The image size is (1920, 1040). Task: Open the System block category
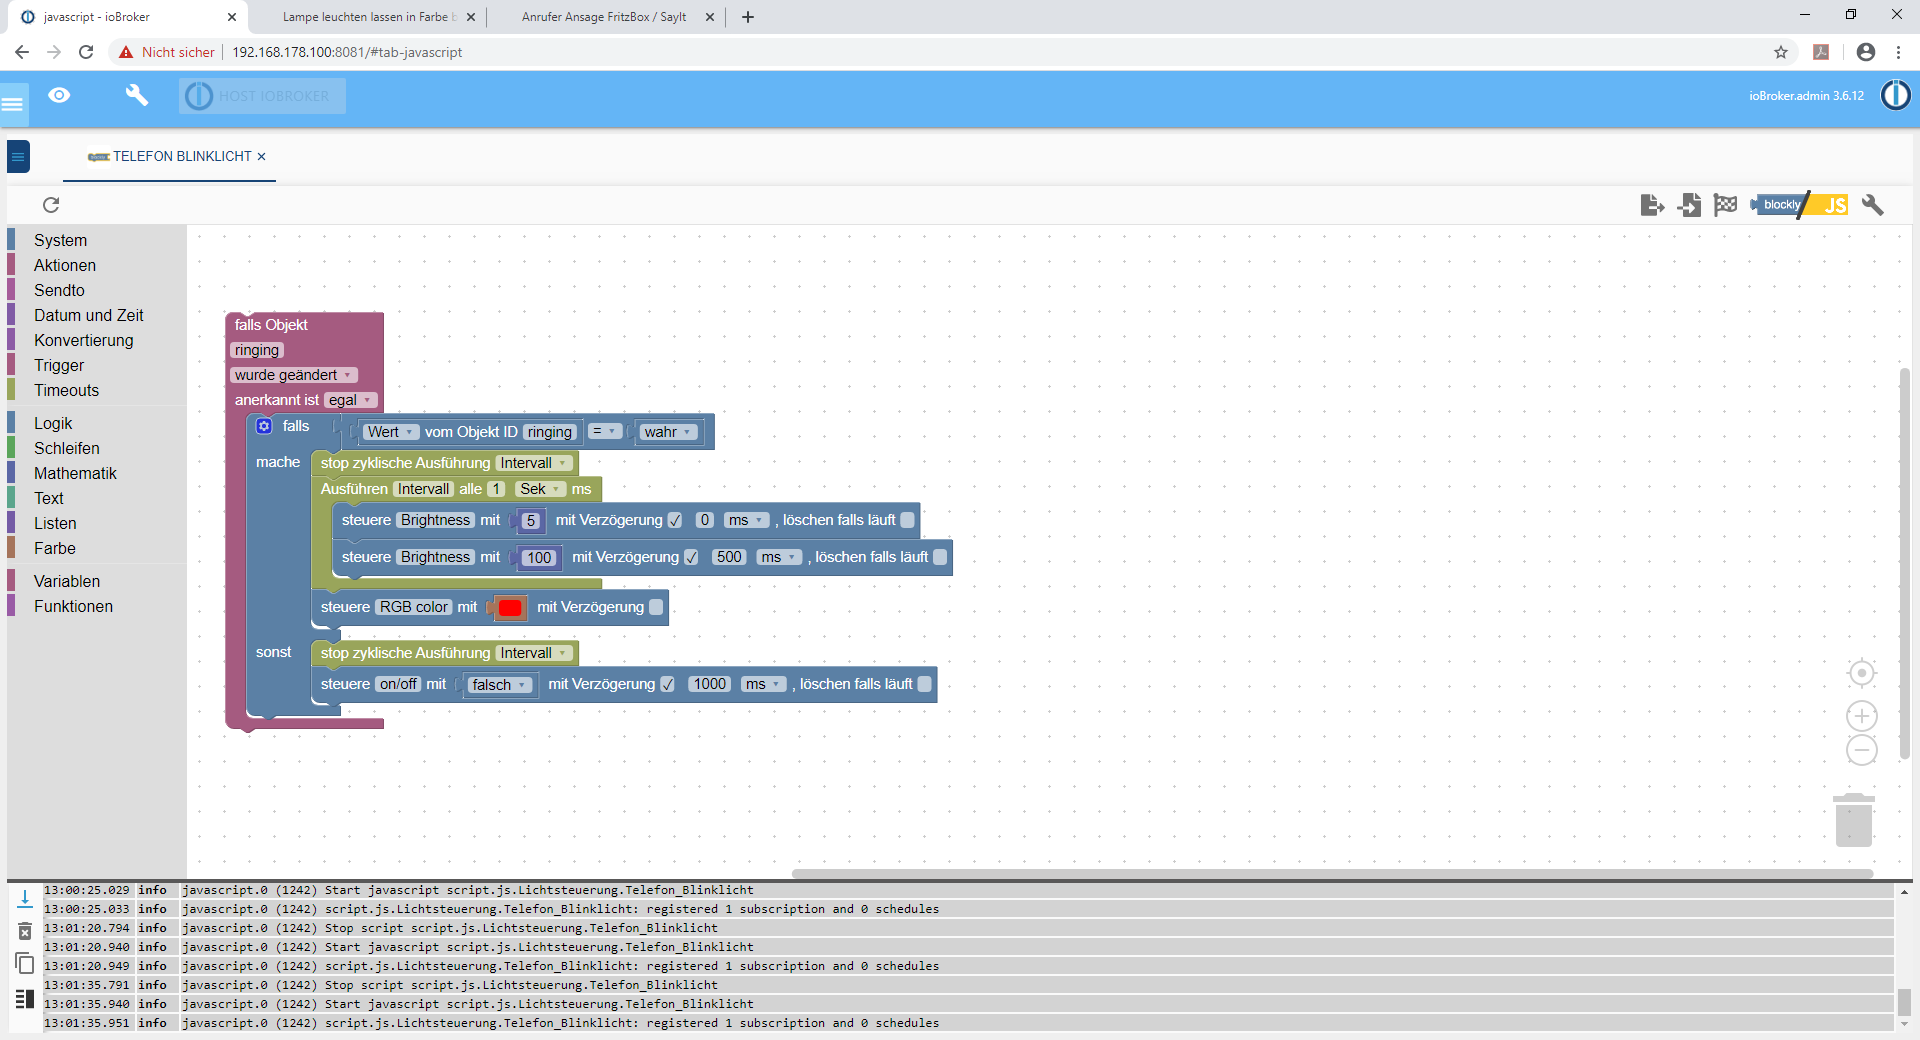coord(60,240)
